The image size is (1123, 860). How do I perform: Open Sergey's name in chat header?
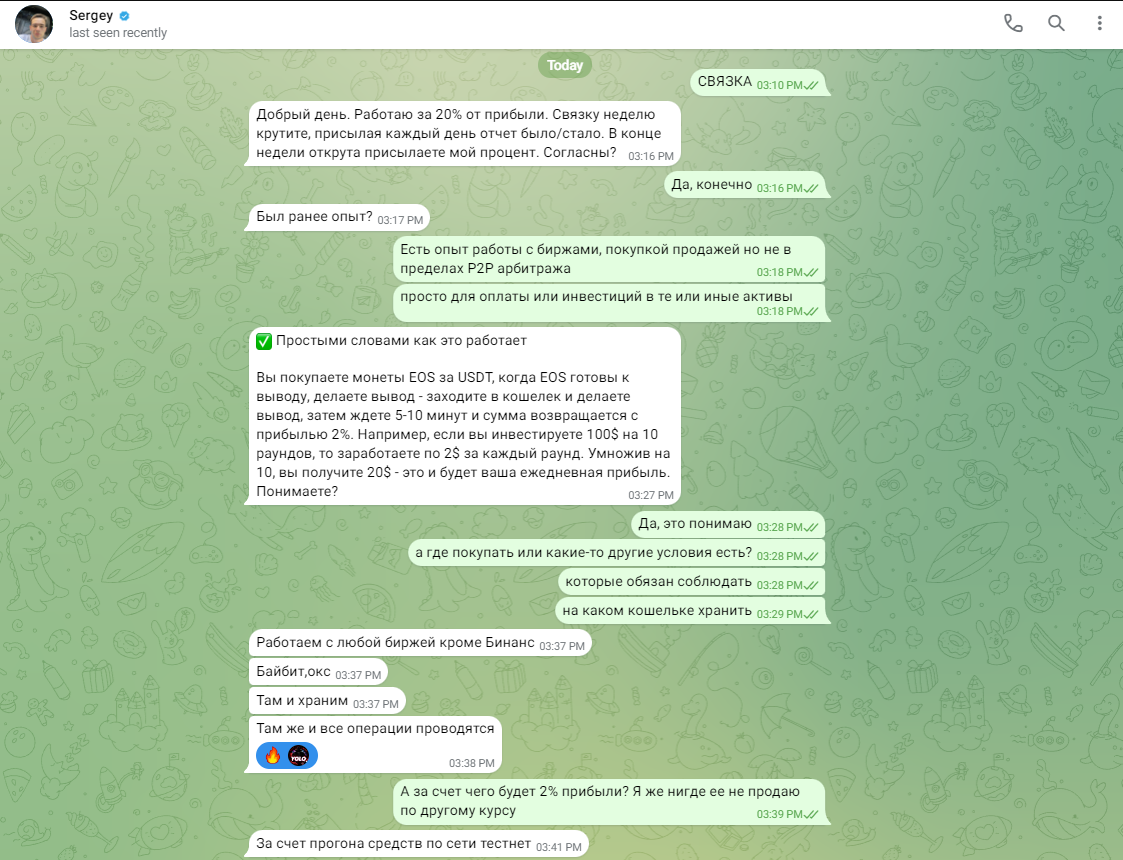(91, 16)
